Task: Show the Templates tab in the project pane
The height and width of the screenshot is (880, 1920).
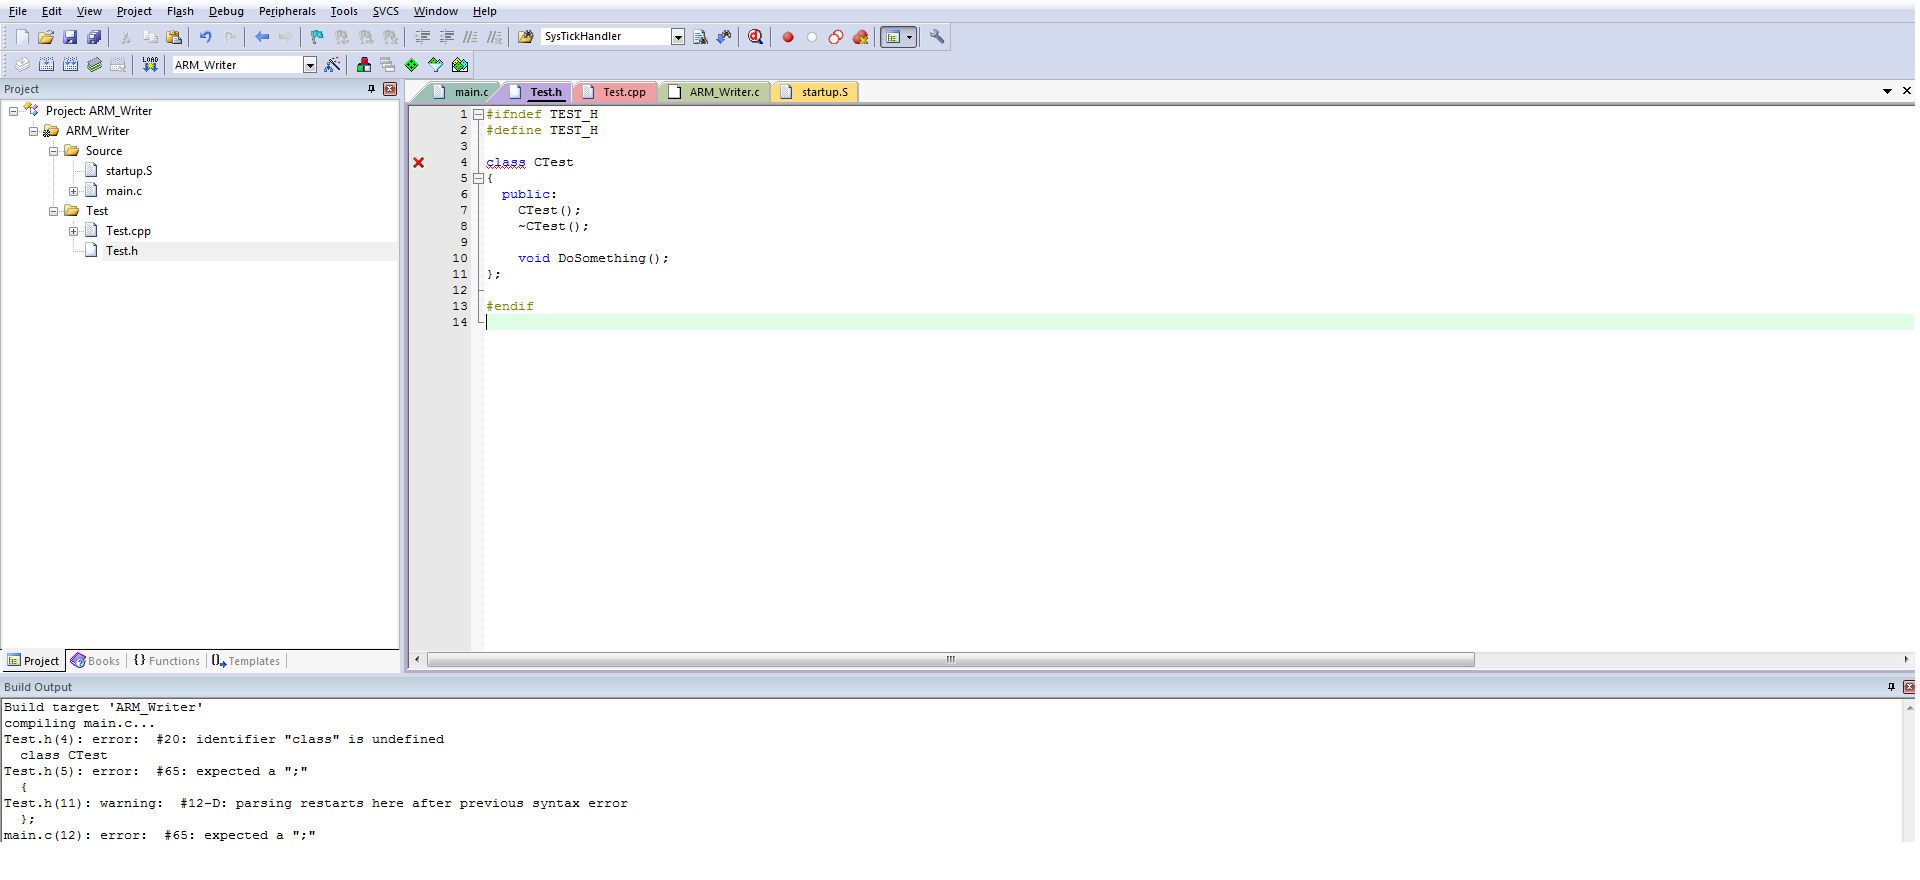Action: (x=246, y=661)
